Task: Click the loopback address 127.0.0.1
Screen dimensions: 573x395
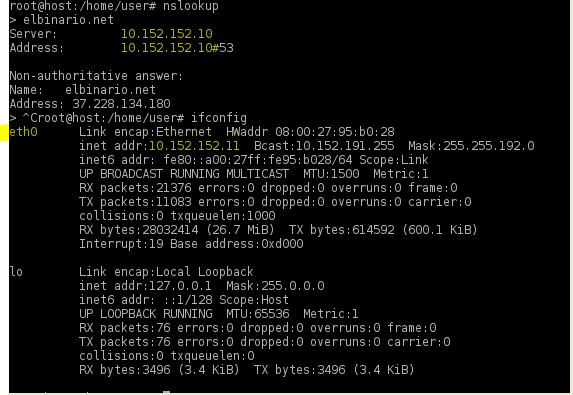Action: point(180,286)
